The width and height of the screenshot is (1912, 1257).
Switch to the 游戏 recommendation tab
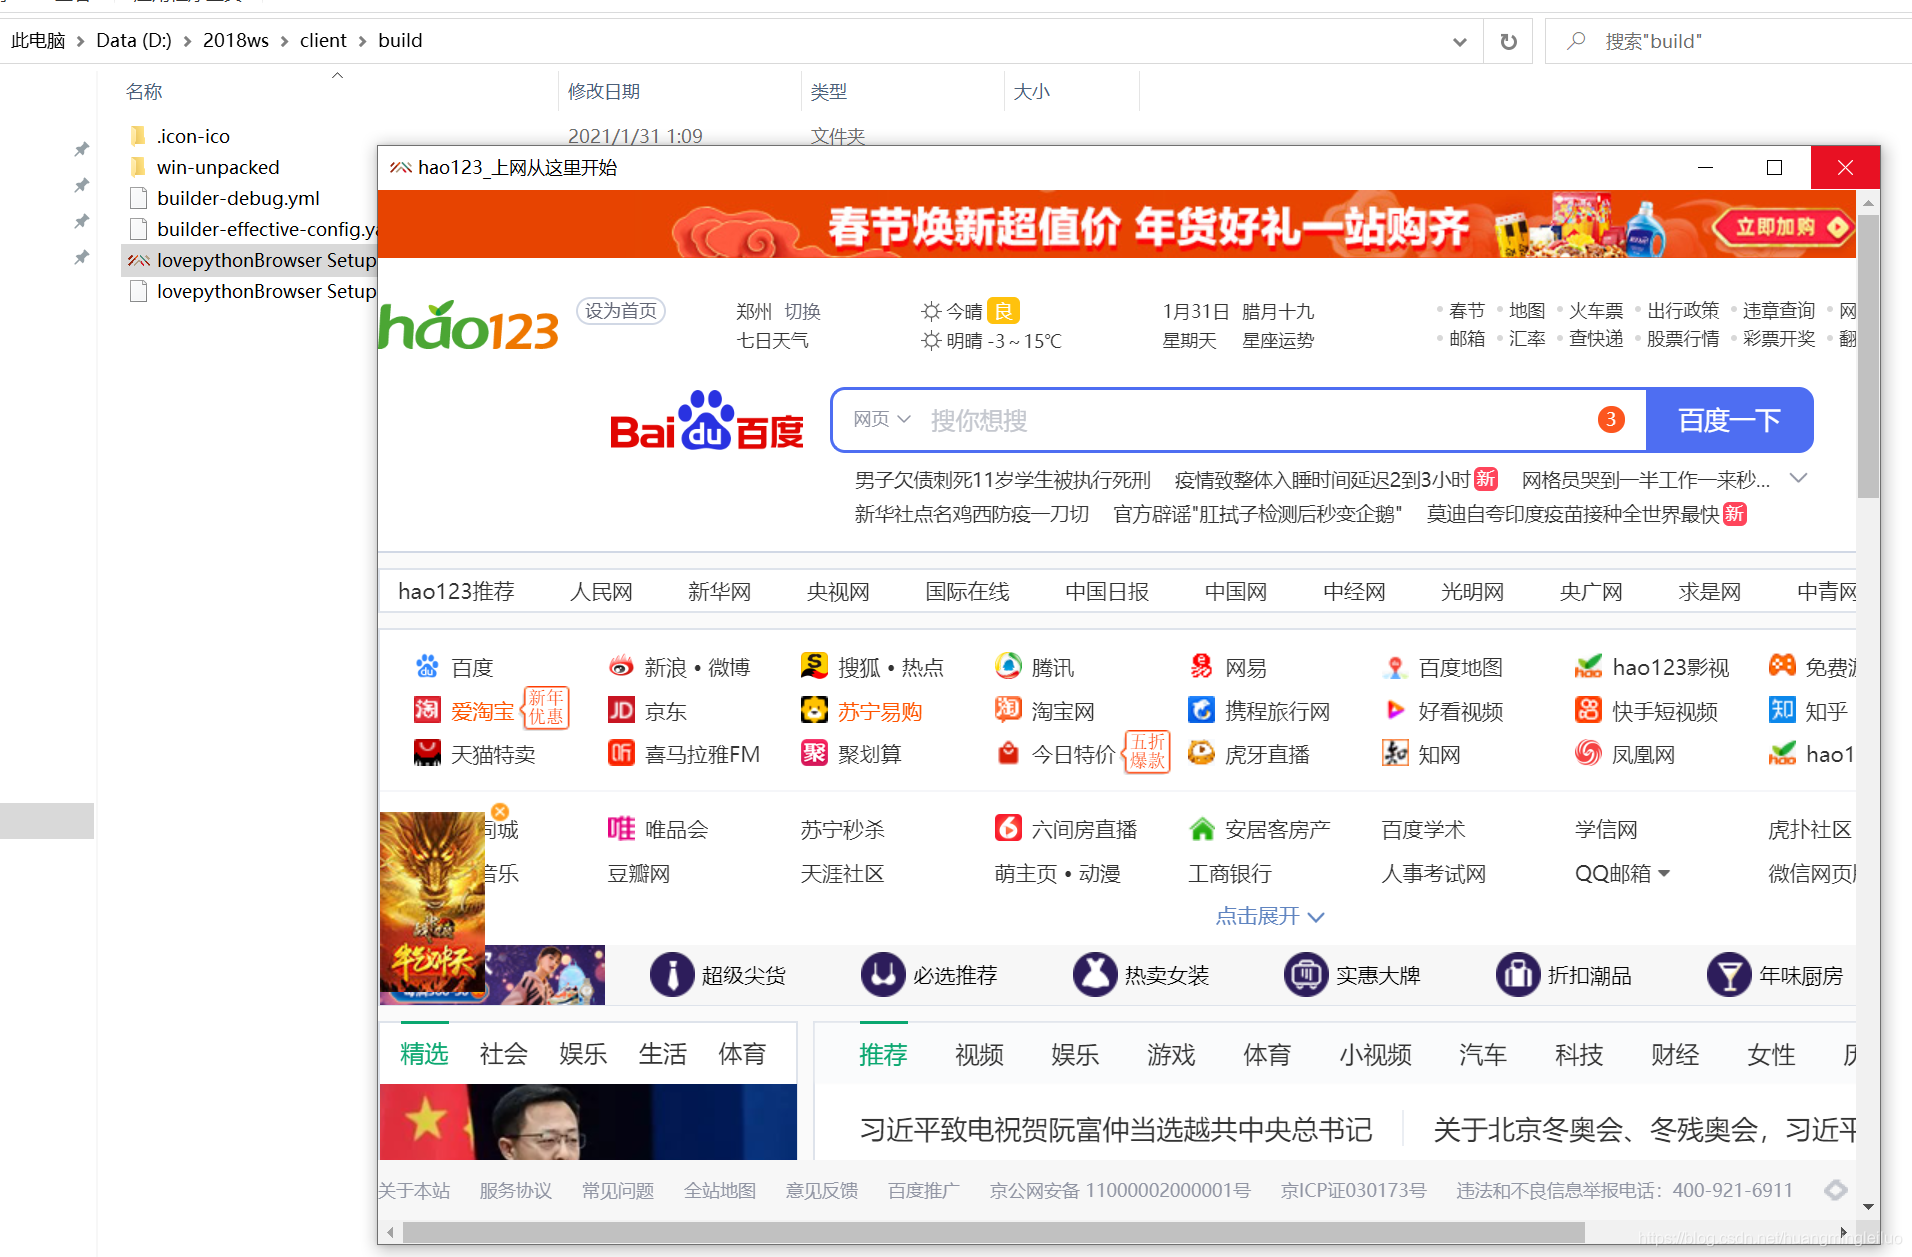point(1171,1053)
